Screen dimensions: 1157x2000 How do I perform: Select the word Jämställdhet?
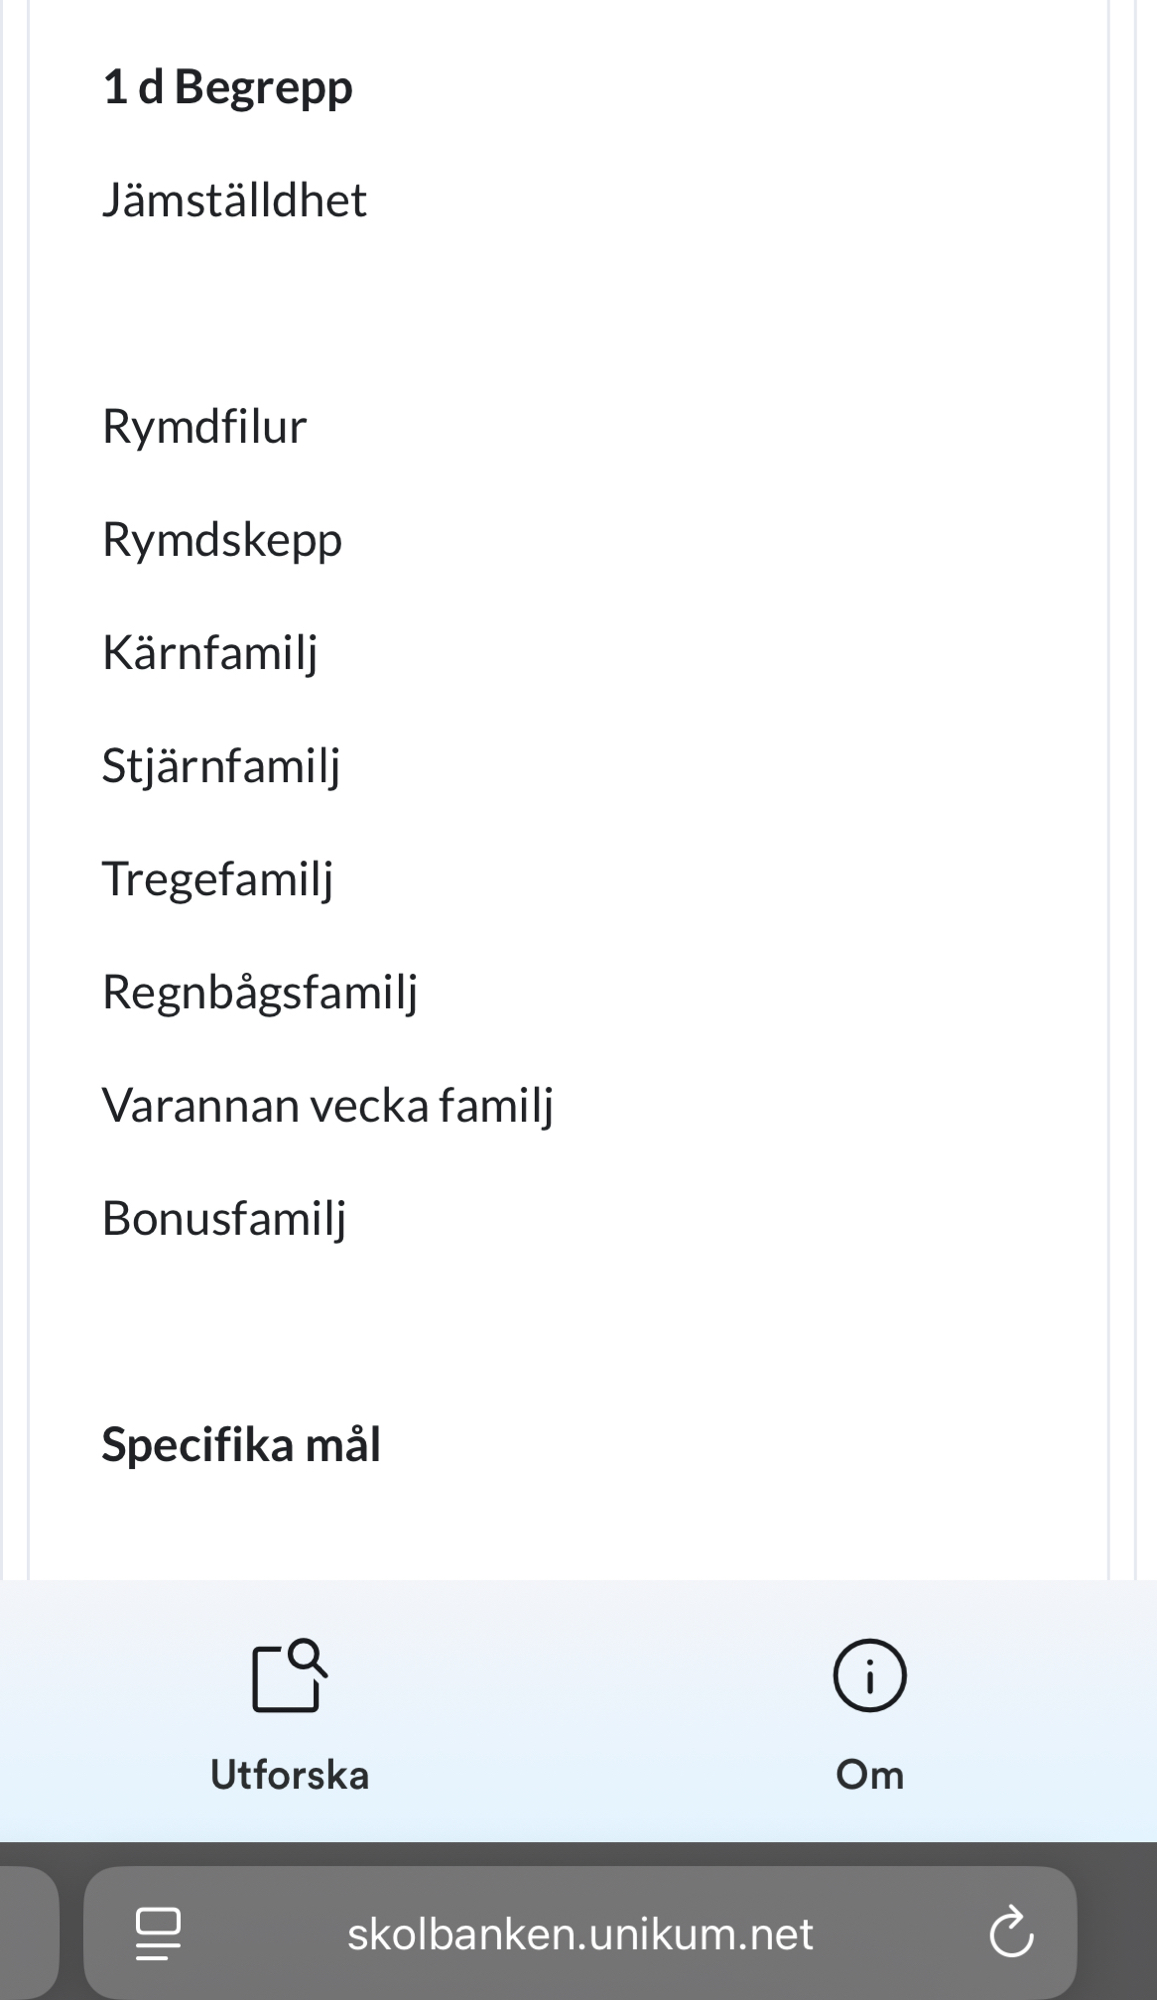coord(235,200)
